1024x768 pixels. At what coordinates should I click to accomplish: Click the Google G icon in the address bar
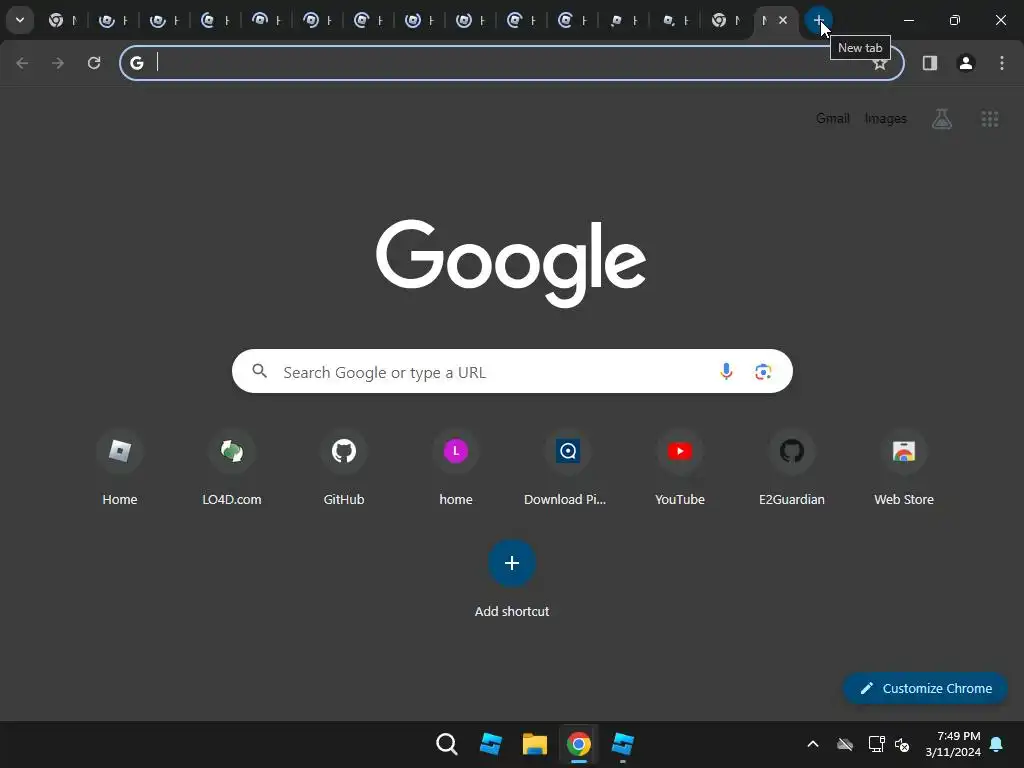136,63
